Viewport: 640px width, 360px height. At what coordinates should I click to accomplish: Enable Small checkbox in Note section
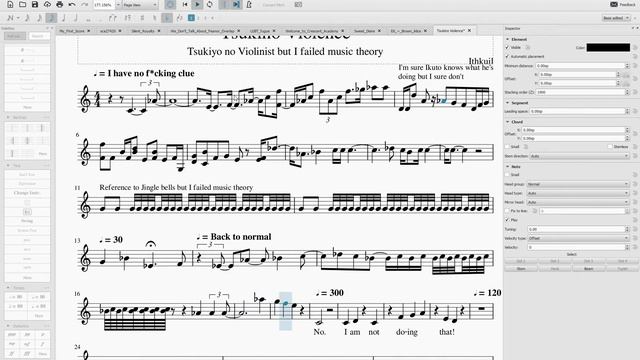[x=507, y=175]
